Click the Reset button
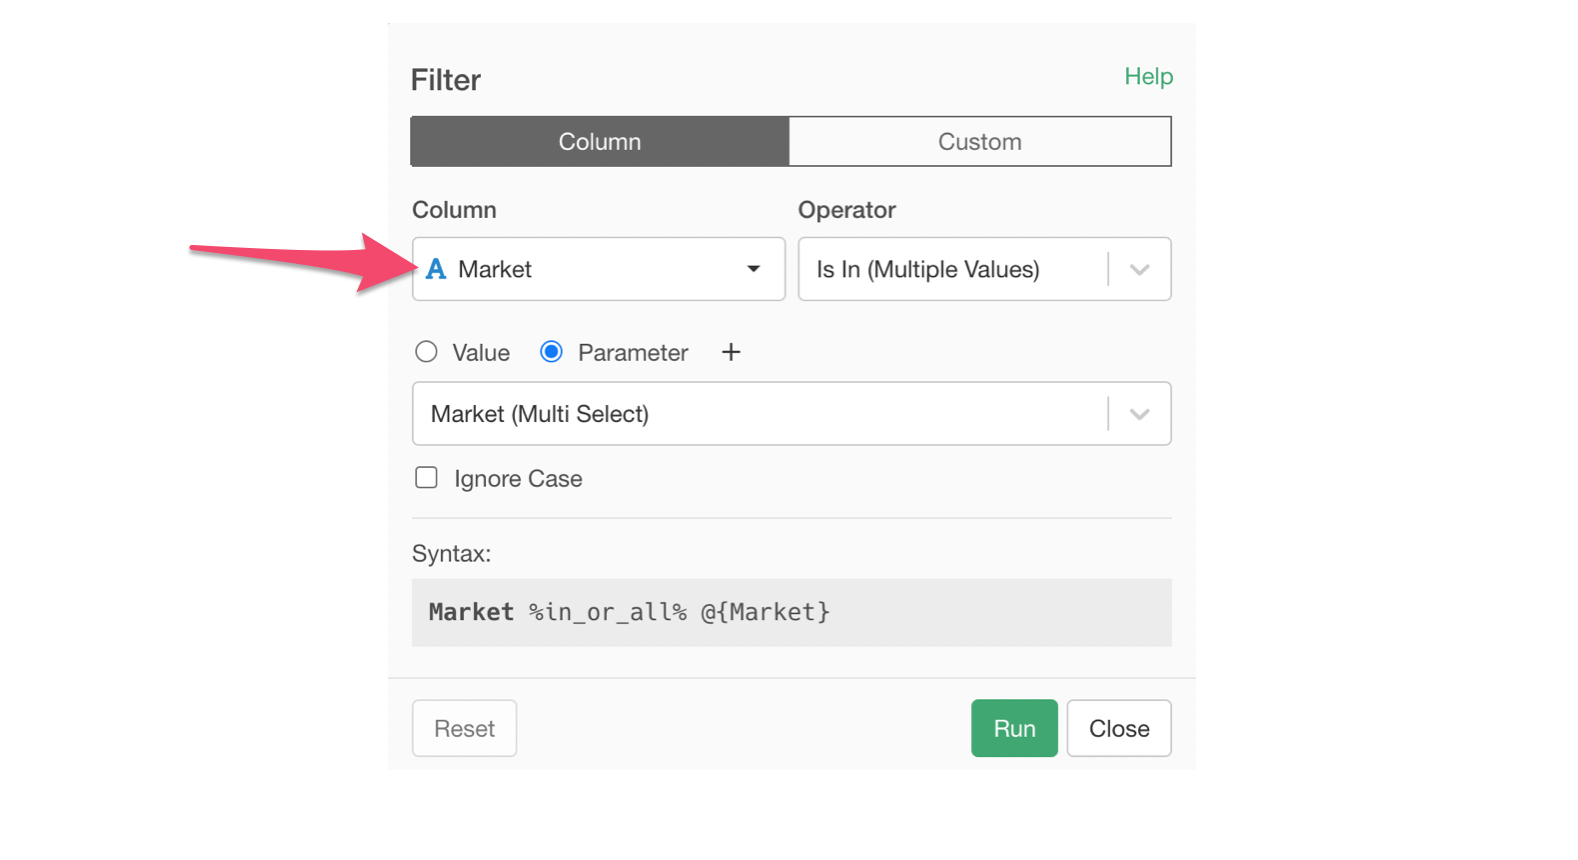1578x860 pixels. coord(464,728)
